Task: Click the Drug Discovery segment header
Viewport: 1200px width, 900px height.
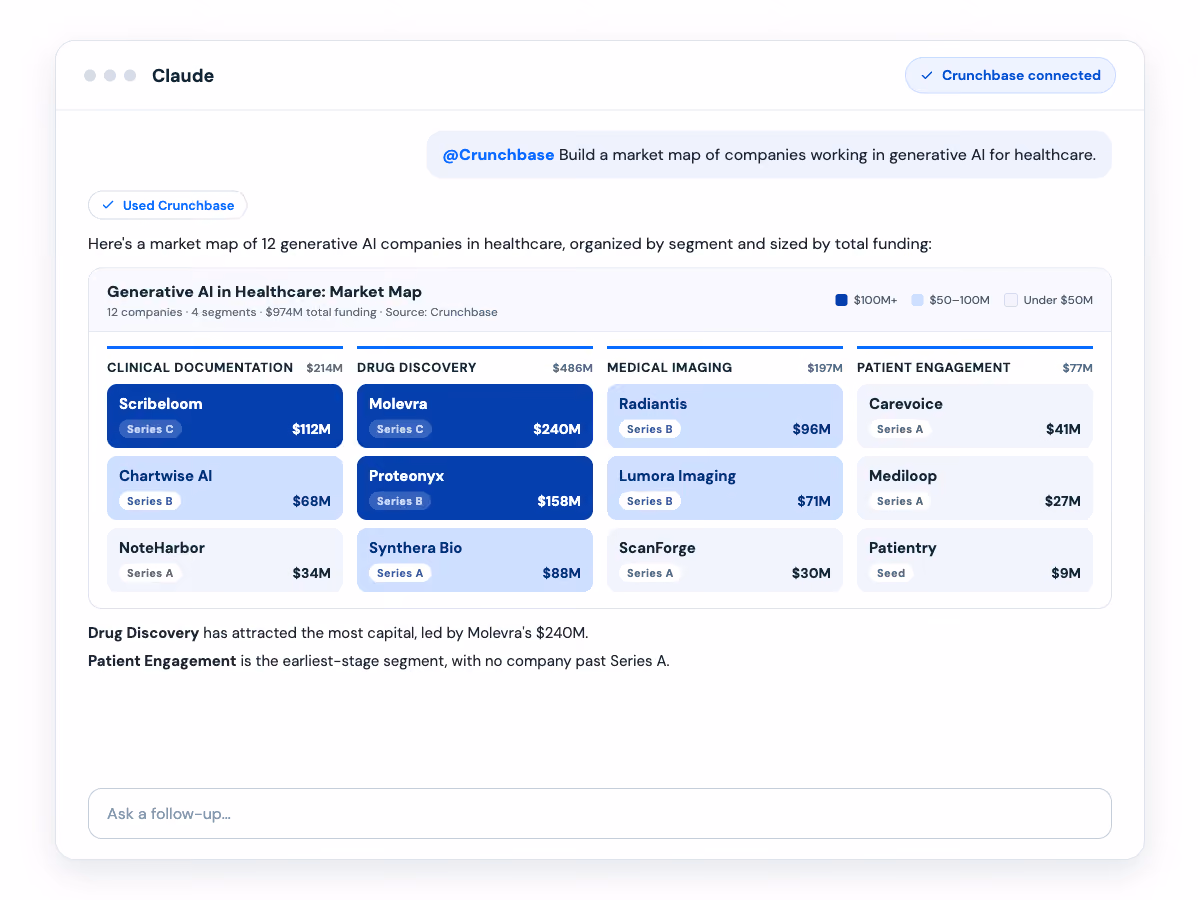Action: pyautogui.click(x=417, y=368)
